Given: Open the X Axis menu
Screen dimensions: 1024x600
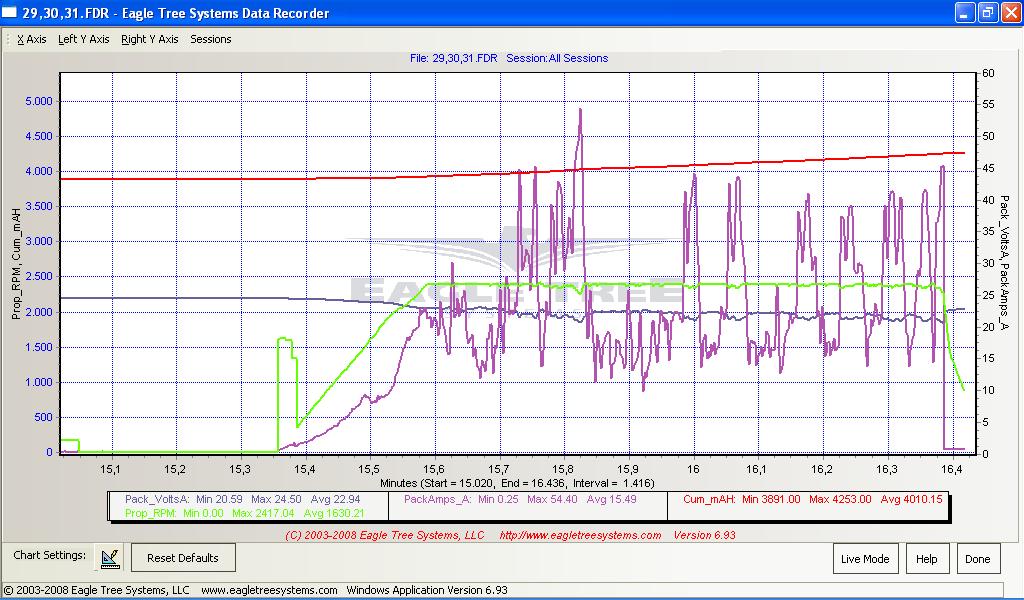Looking at the screenshot, I should click(x=32, y=39).
